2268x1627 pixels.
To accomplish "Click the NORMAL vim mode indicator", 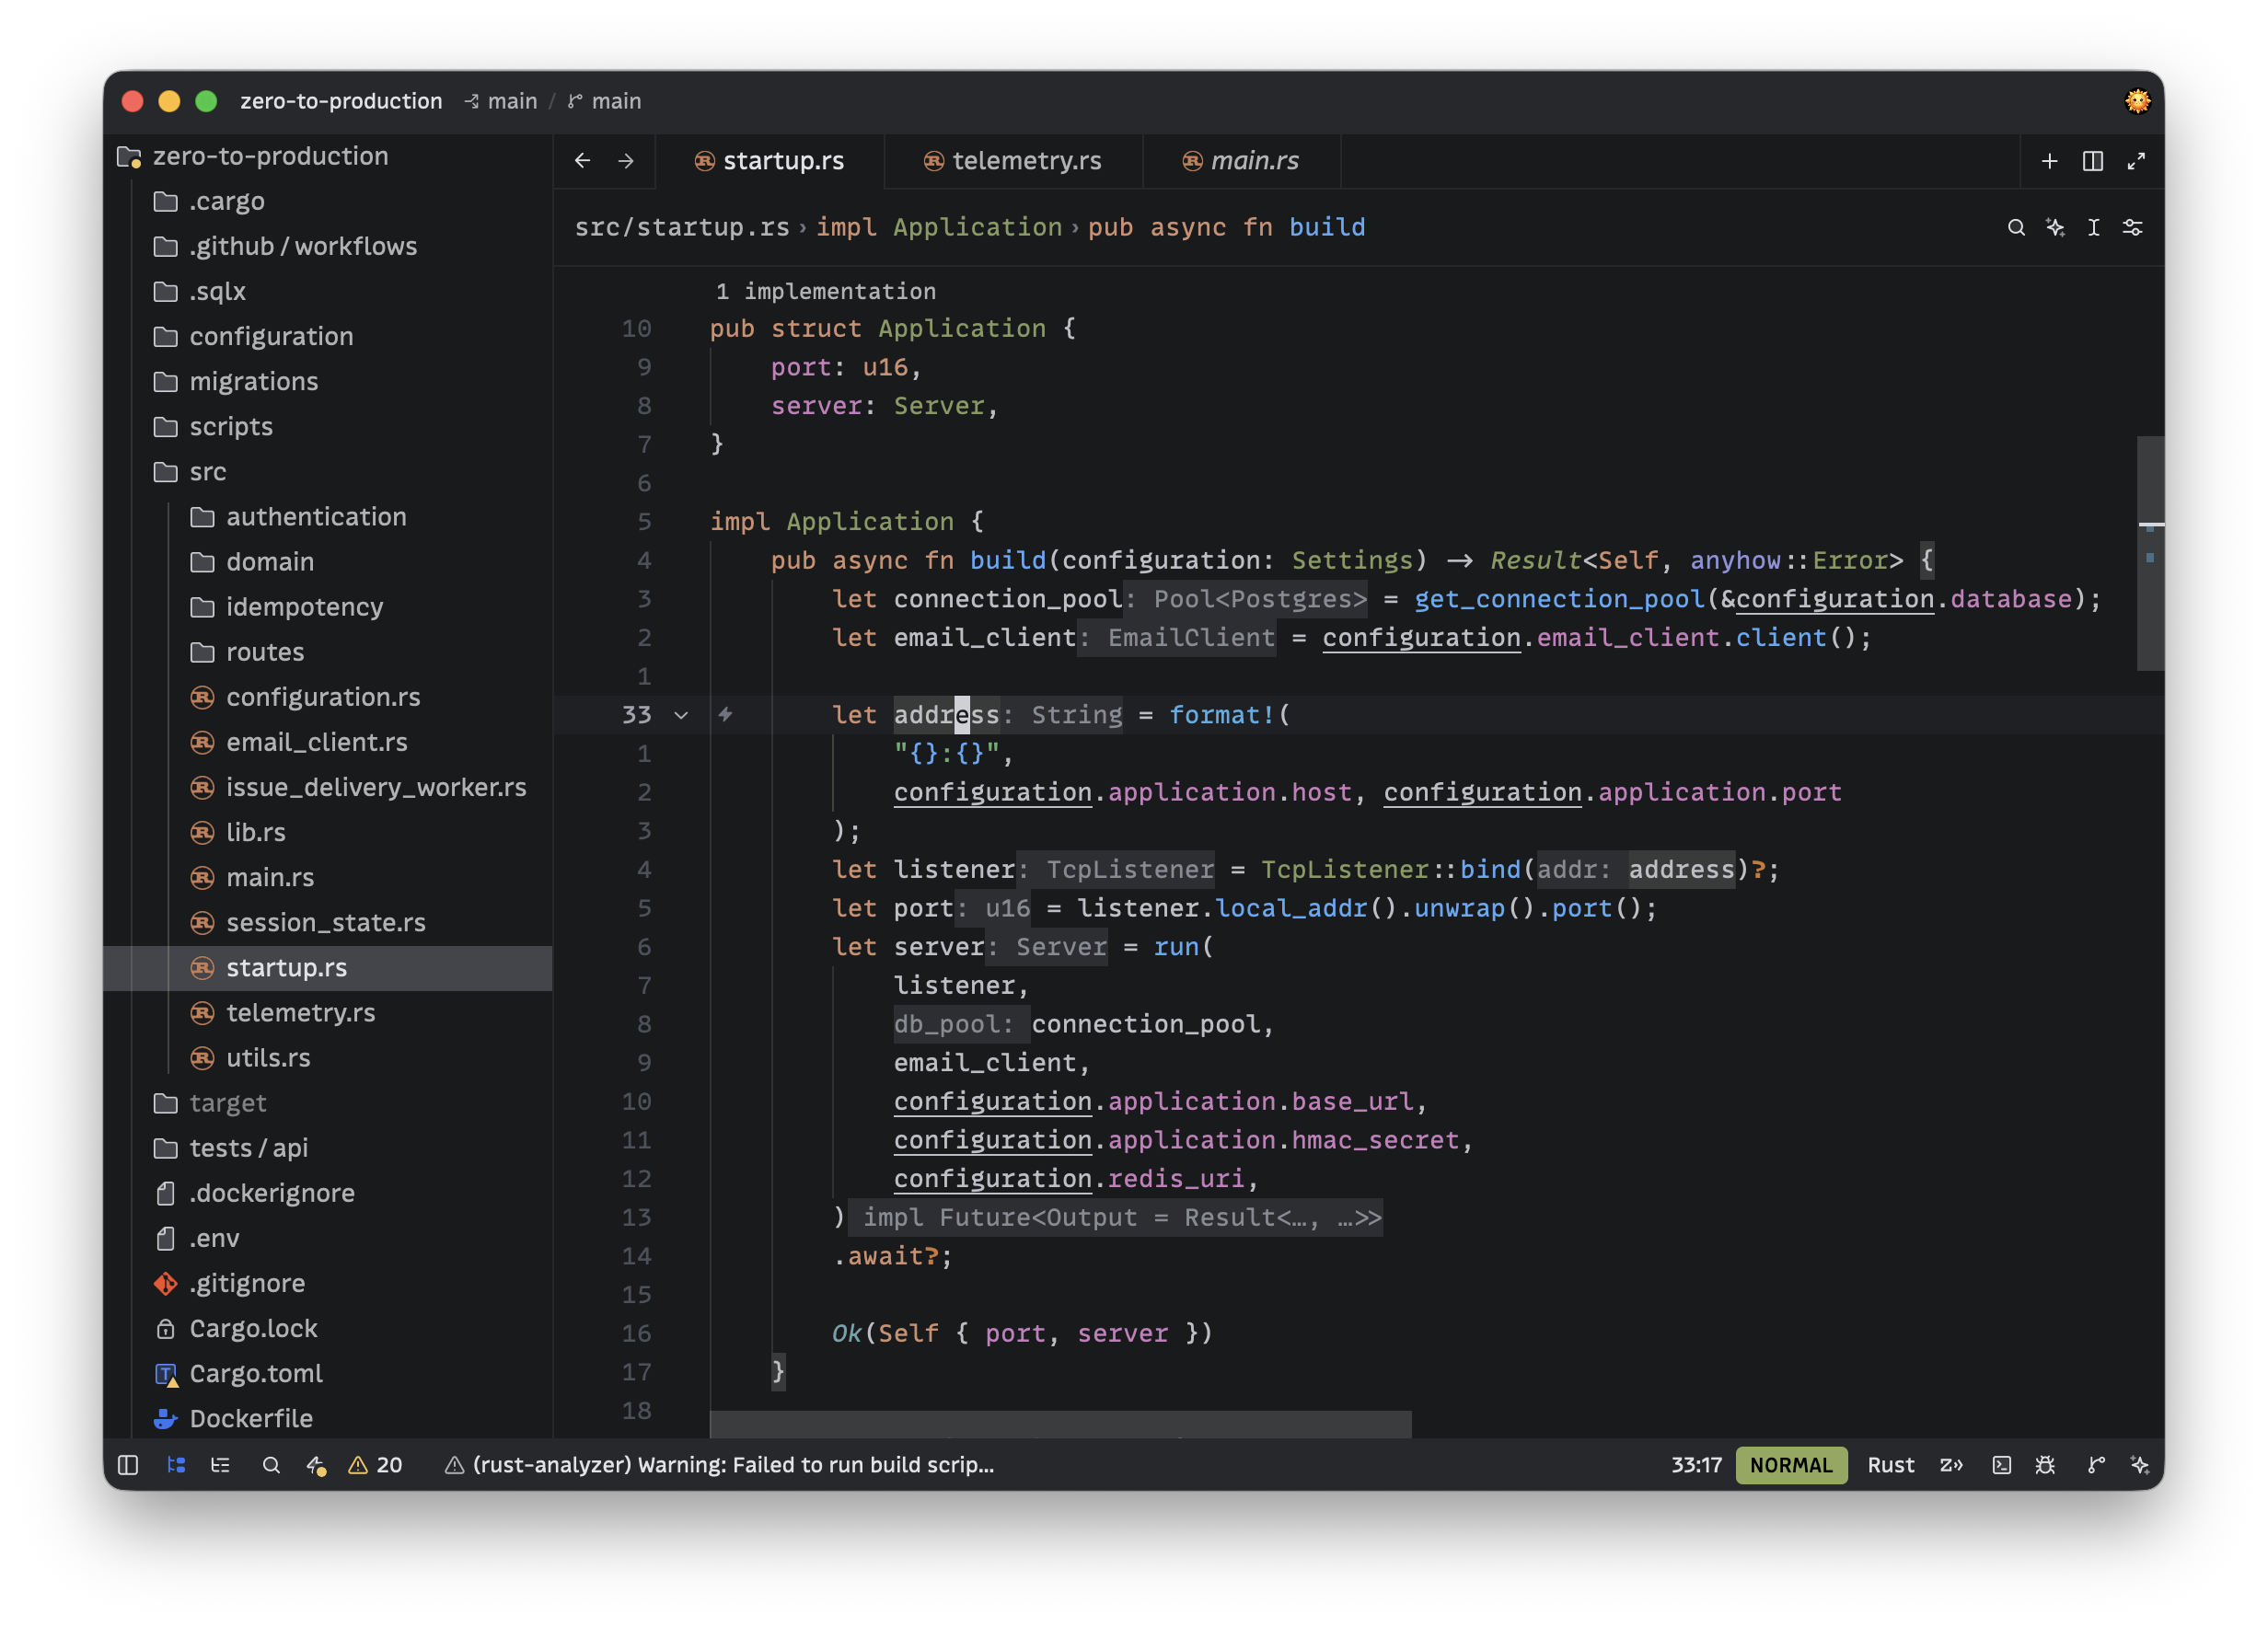I will [1790, 1465].
